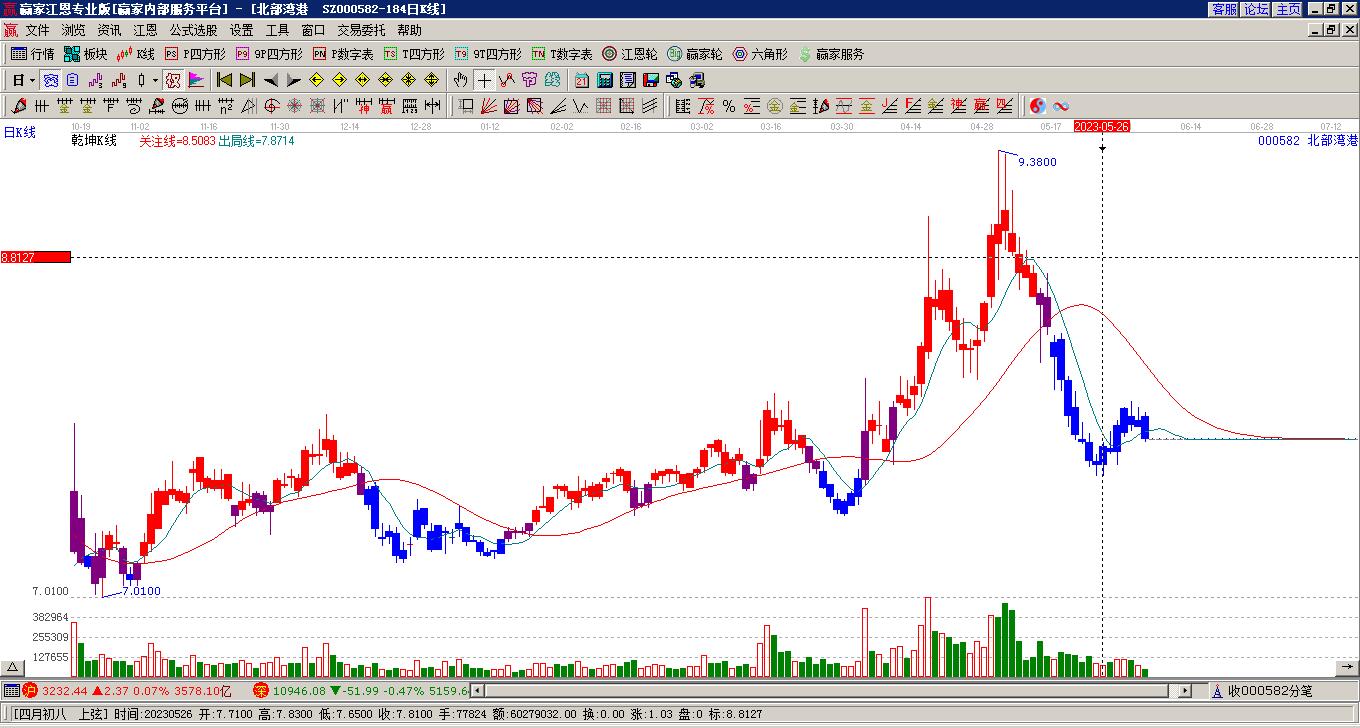Click the black left arrow icon
The image size is (1360, 728).
pos(271,80)
